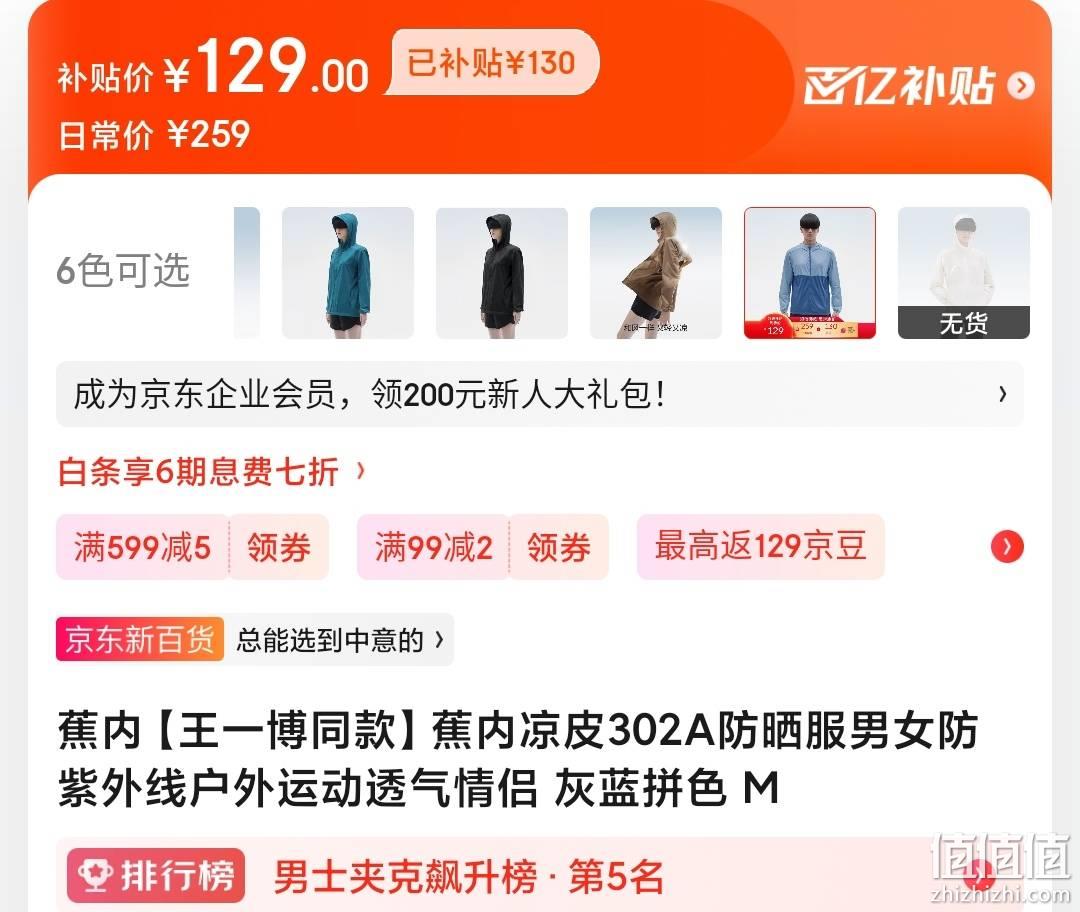Select the gray-blue jacket thumbnail
This screenshot has height=912, width=1080.
(810, 273)
